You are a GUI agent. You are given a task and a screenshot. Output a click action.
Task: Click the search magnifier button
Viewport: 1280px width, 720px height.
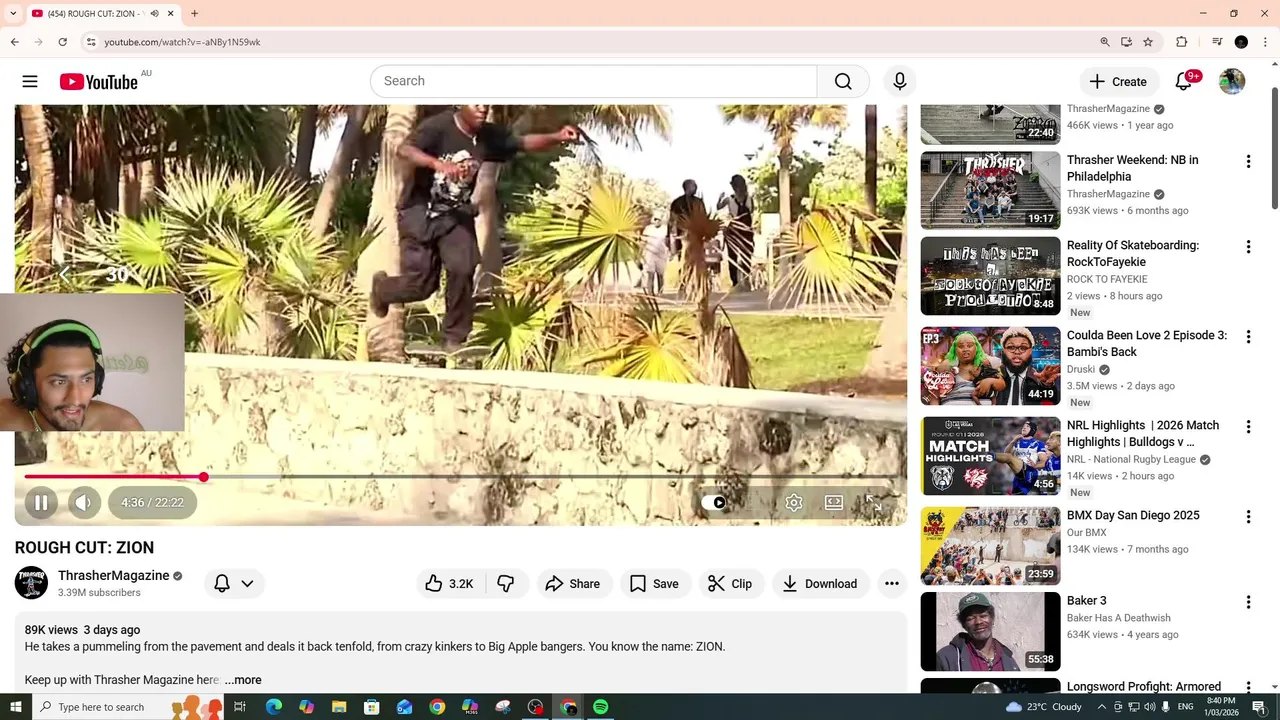point(843,81)
